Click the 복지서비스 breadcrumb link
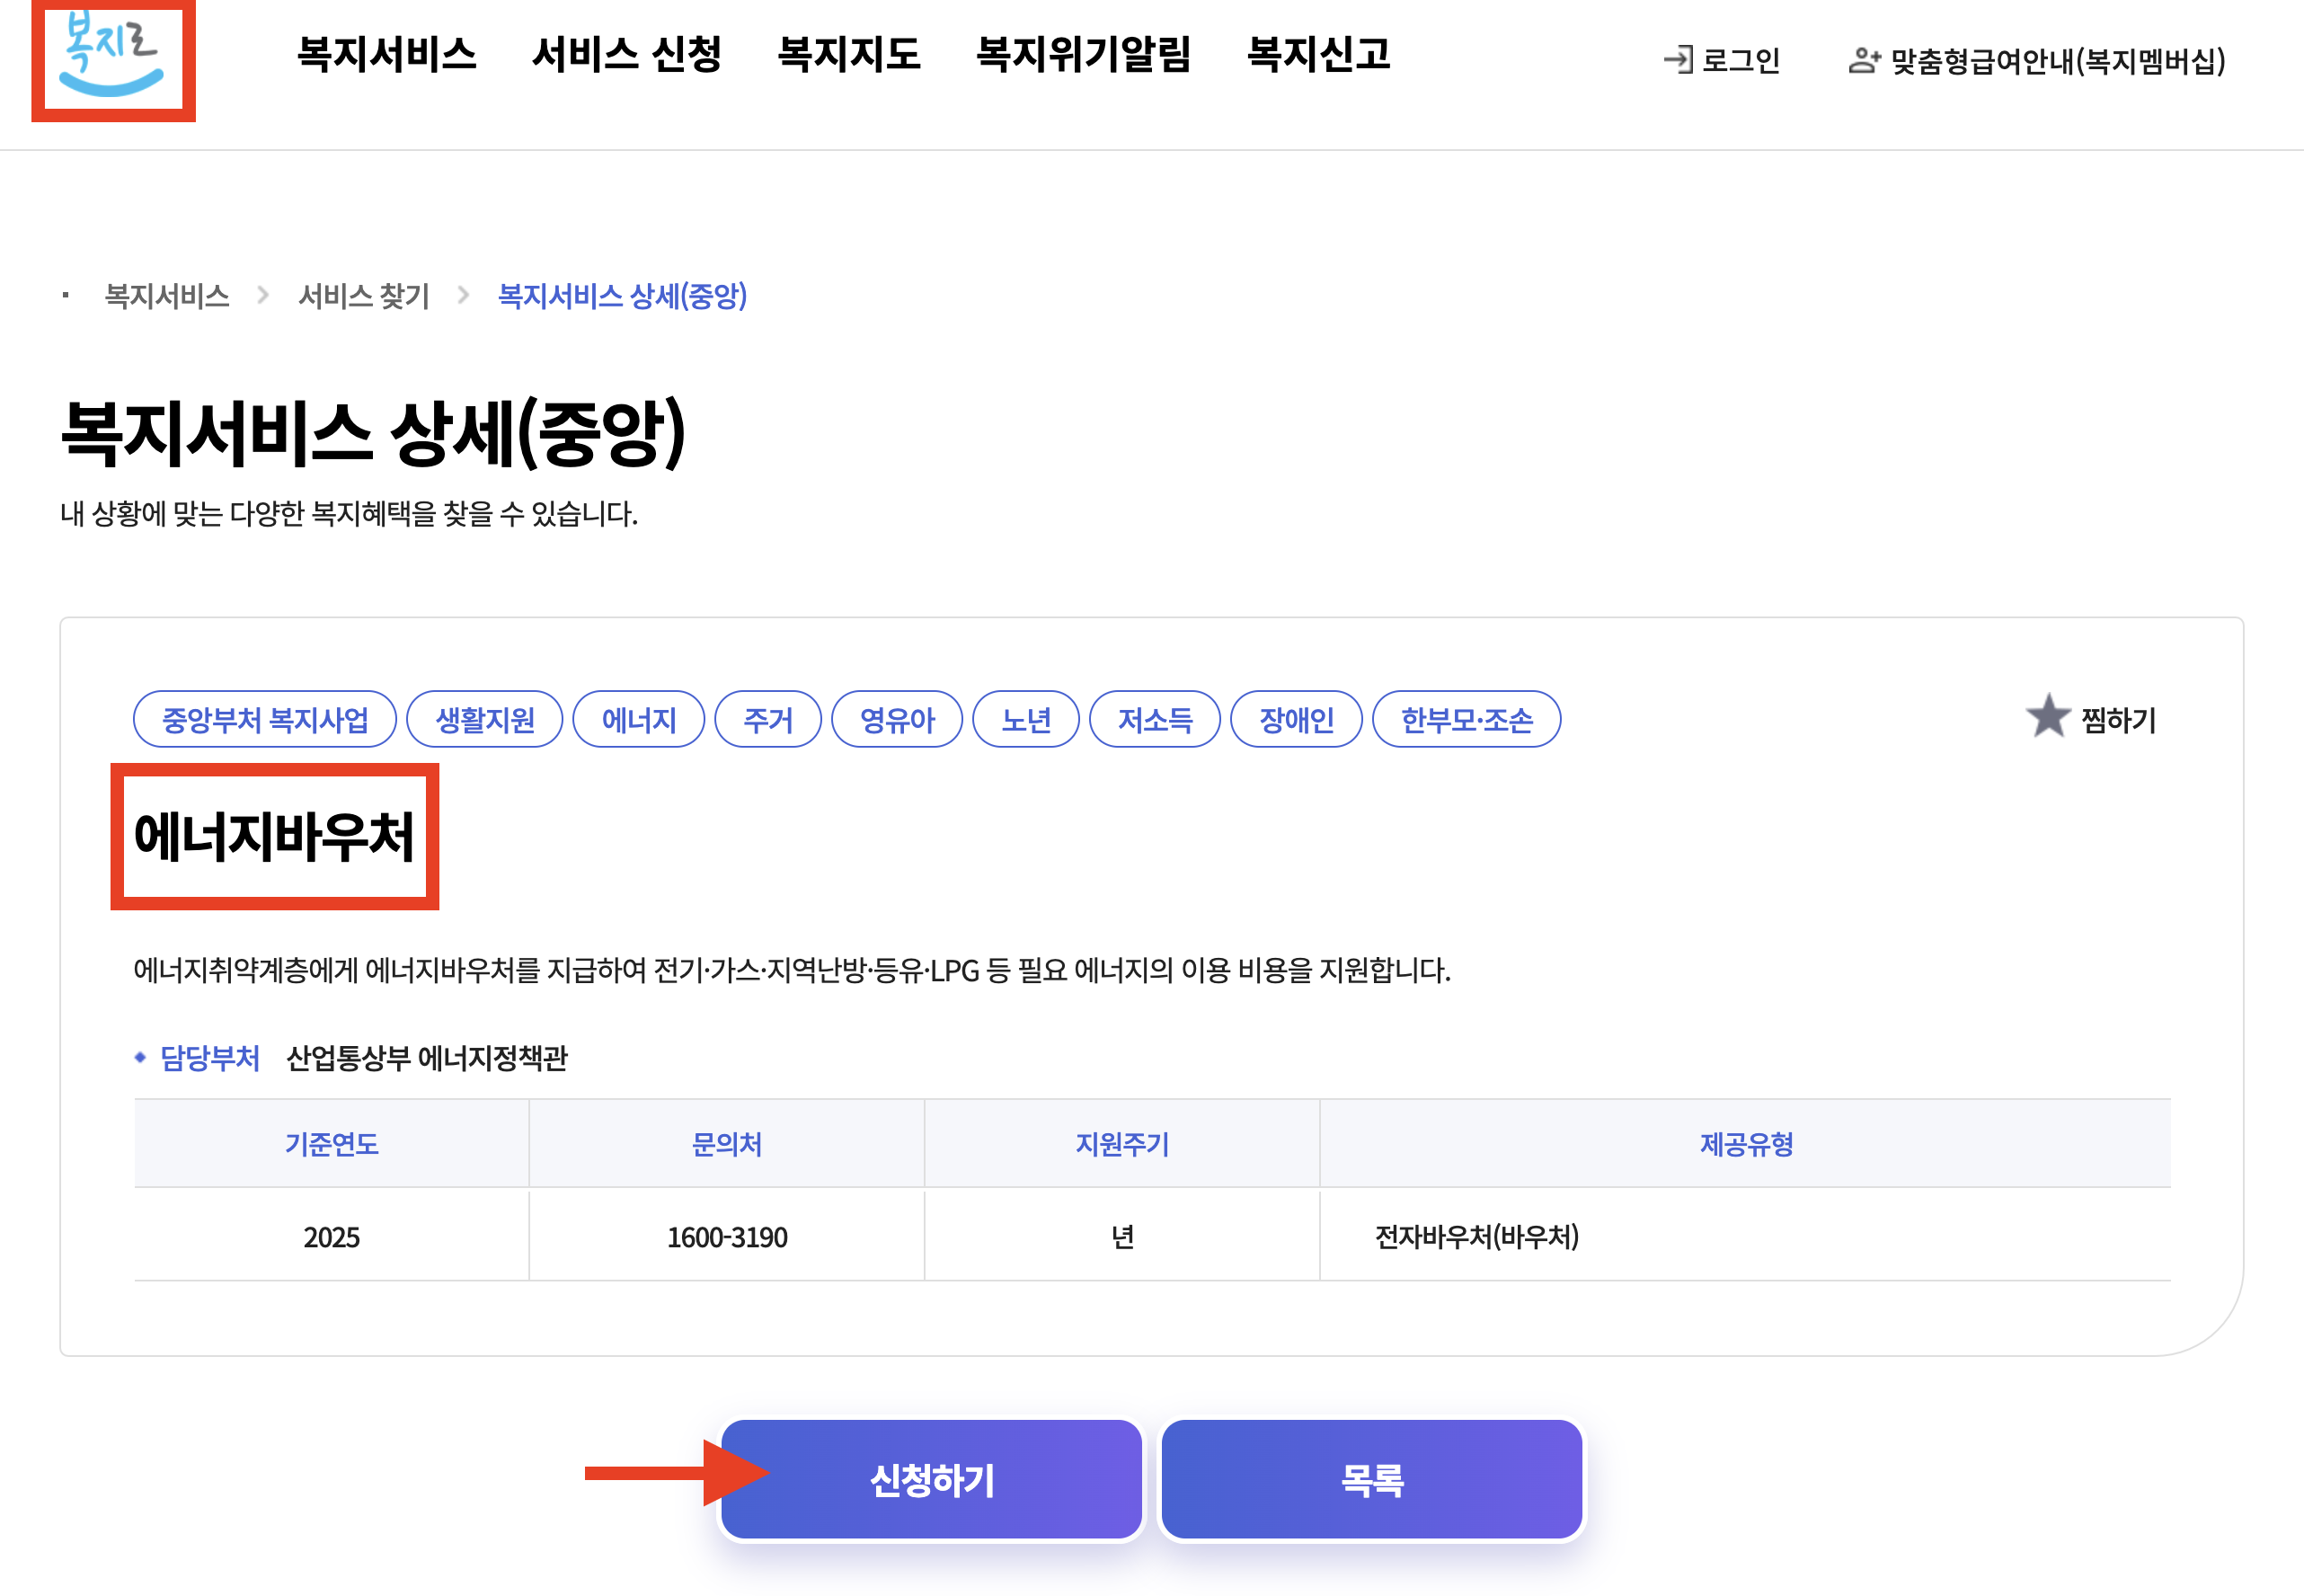2304x1596 pixels. click(x=167, y=296)
